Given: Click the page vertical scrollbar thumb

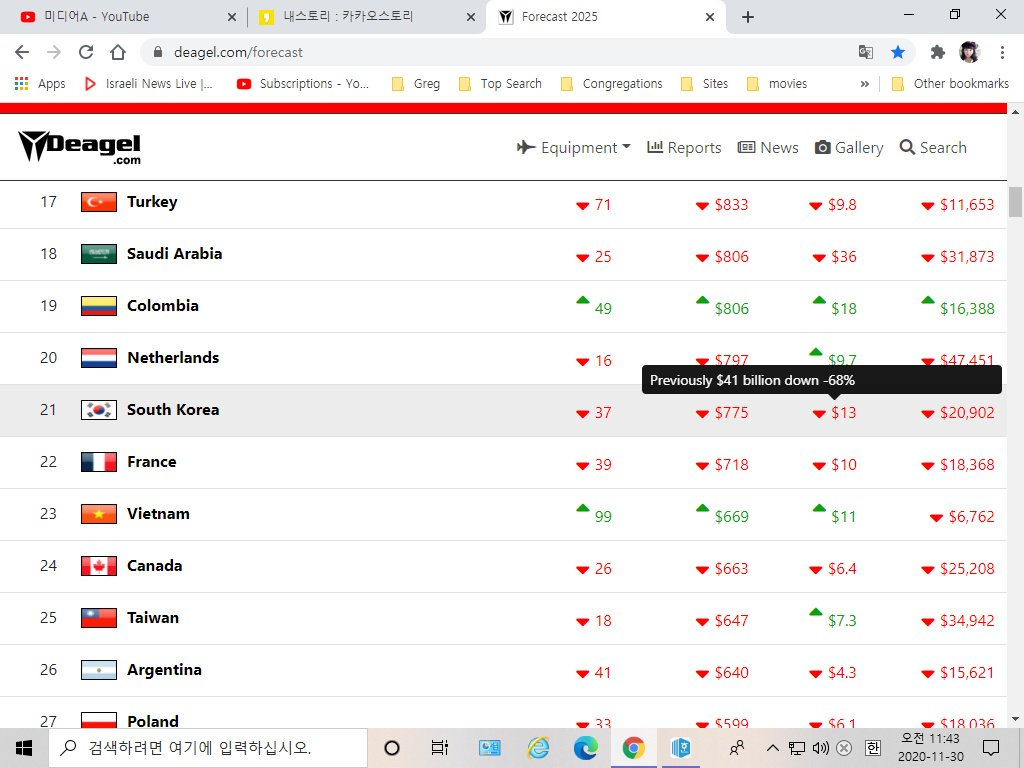Looking at the screenshot, I should 1015,201.
